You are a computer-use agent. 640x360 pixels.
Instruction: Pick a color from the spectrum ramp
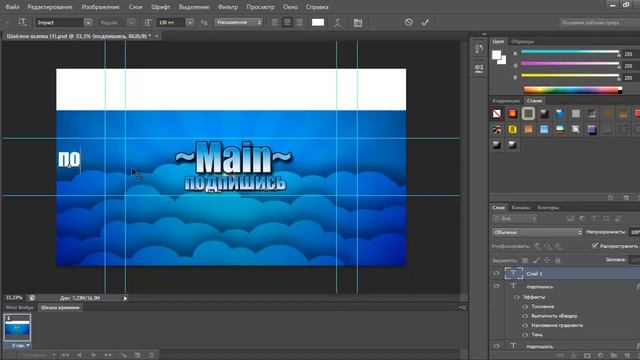pyautogui.click(x=573, y=90)
